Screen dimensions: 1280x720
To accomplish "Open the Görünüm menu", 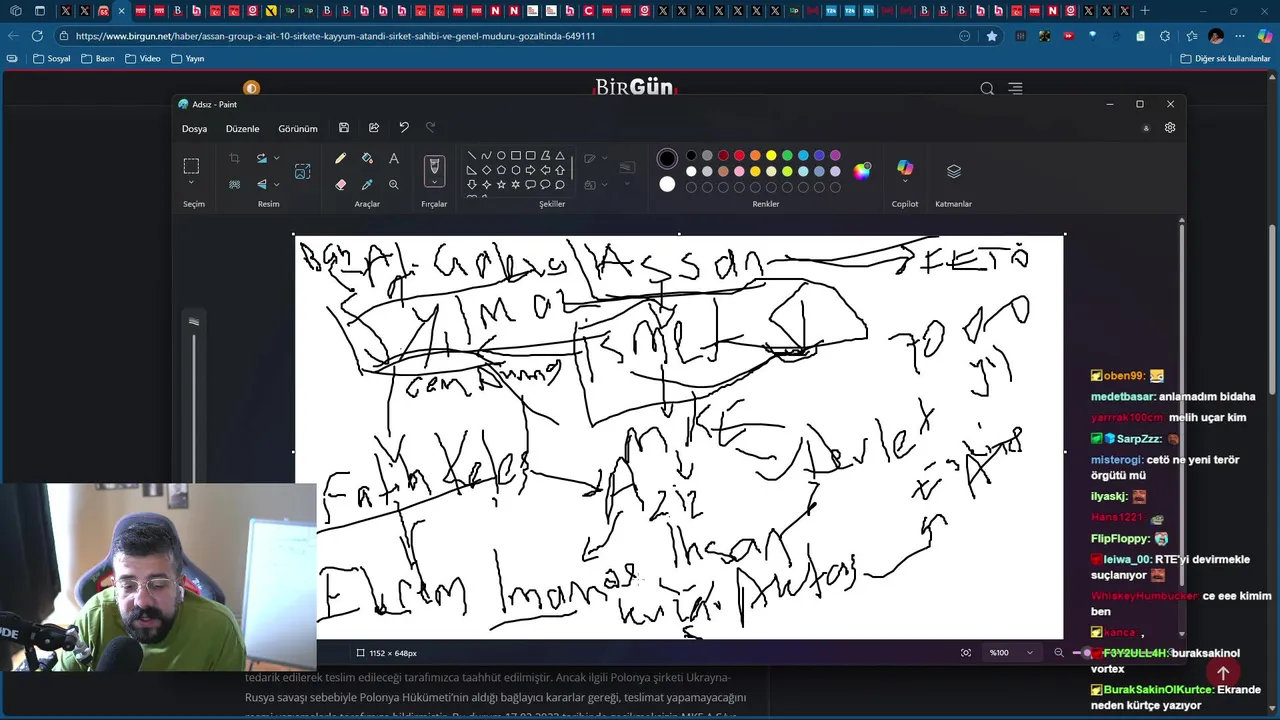I will coord(298,129).
